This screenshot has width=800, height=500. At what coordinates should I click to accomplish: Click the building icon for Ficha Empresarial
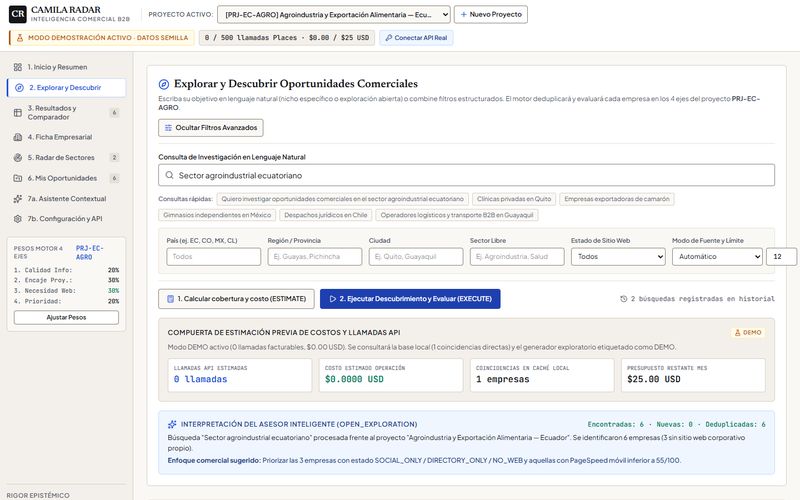[x=18, y=137]
